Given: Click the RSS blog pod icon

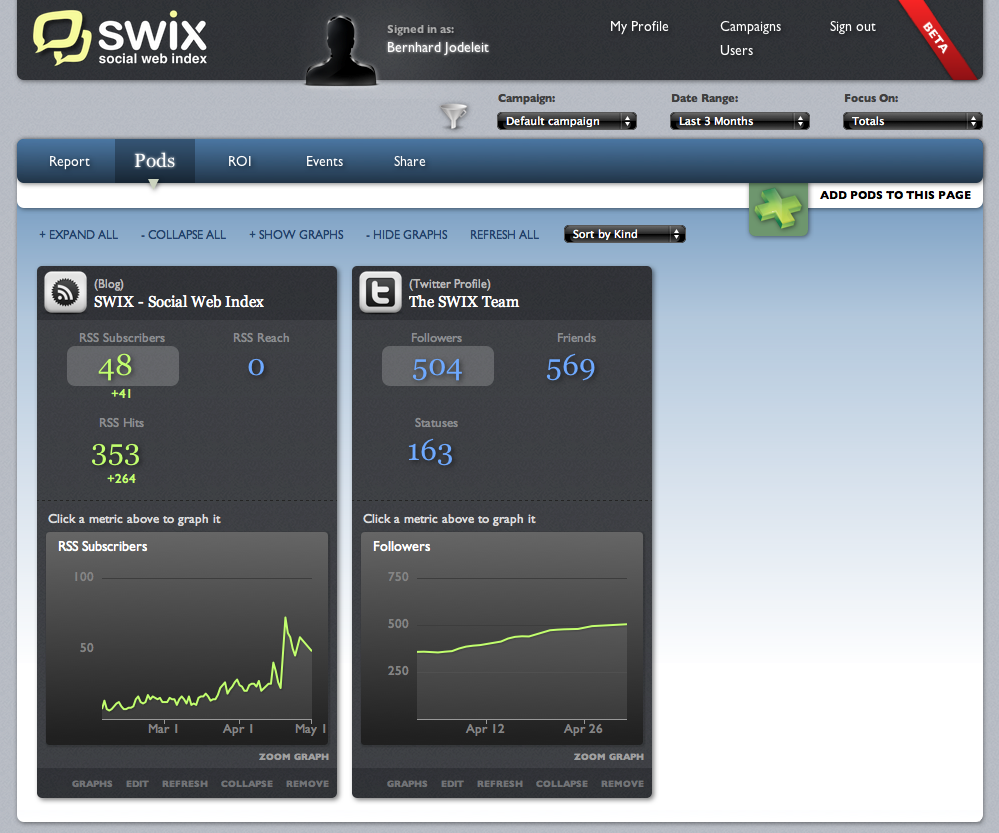Looking at the screenshot, I should [65, 293].
